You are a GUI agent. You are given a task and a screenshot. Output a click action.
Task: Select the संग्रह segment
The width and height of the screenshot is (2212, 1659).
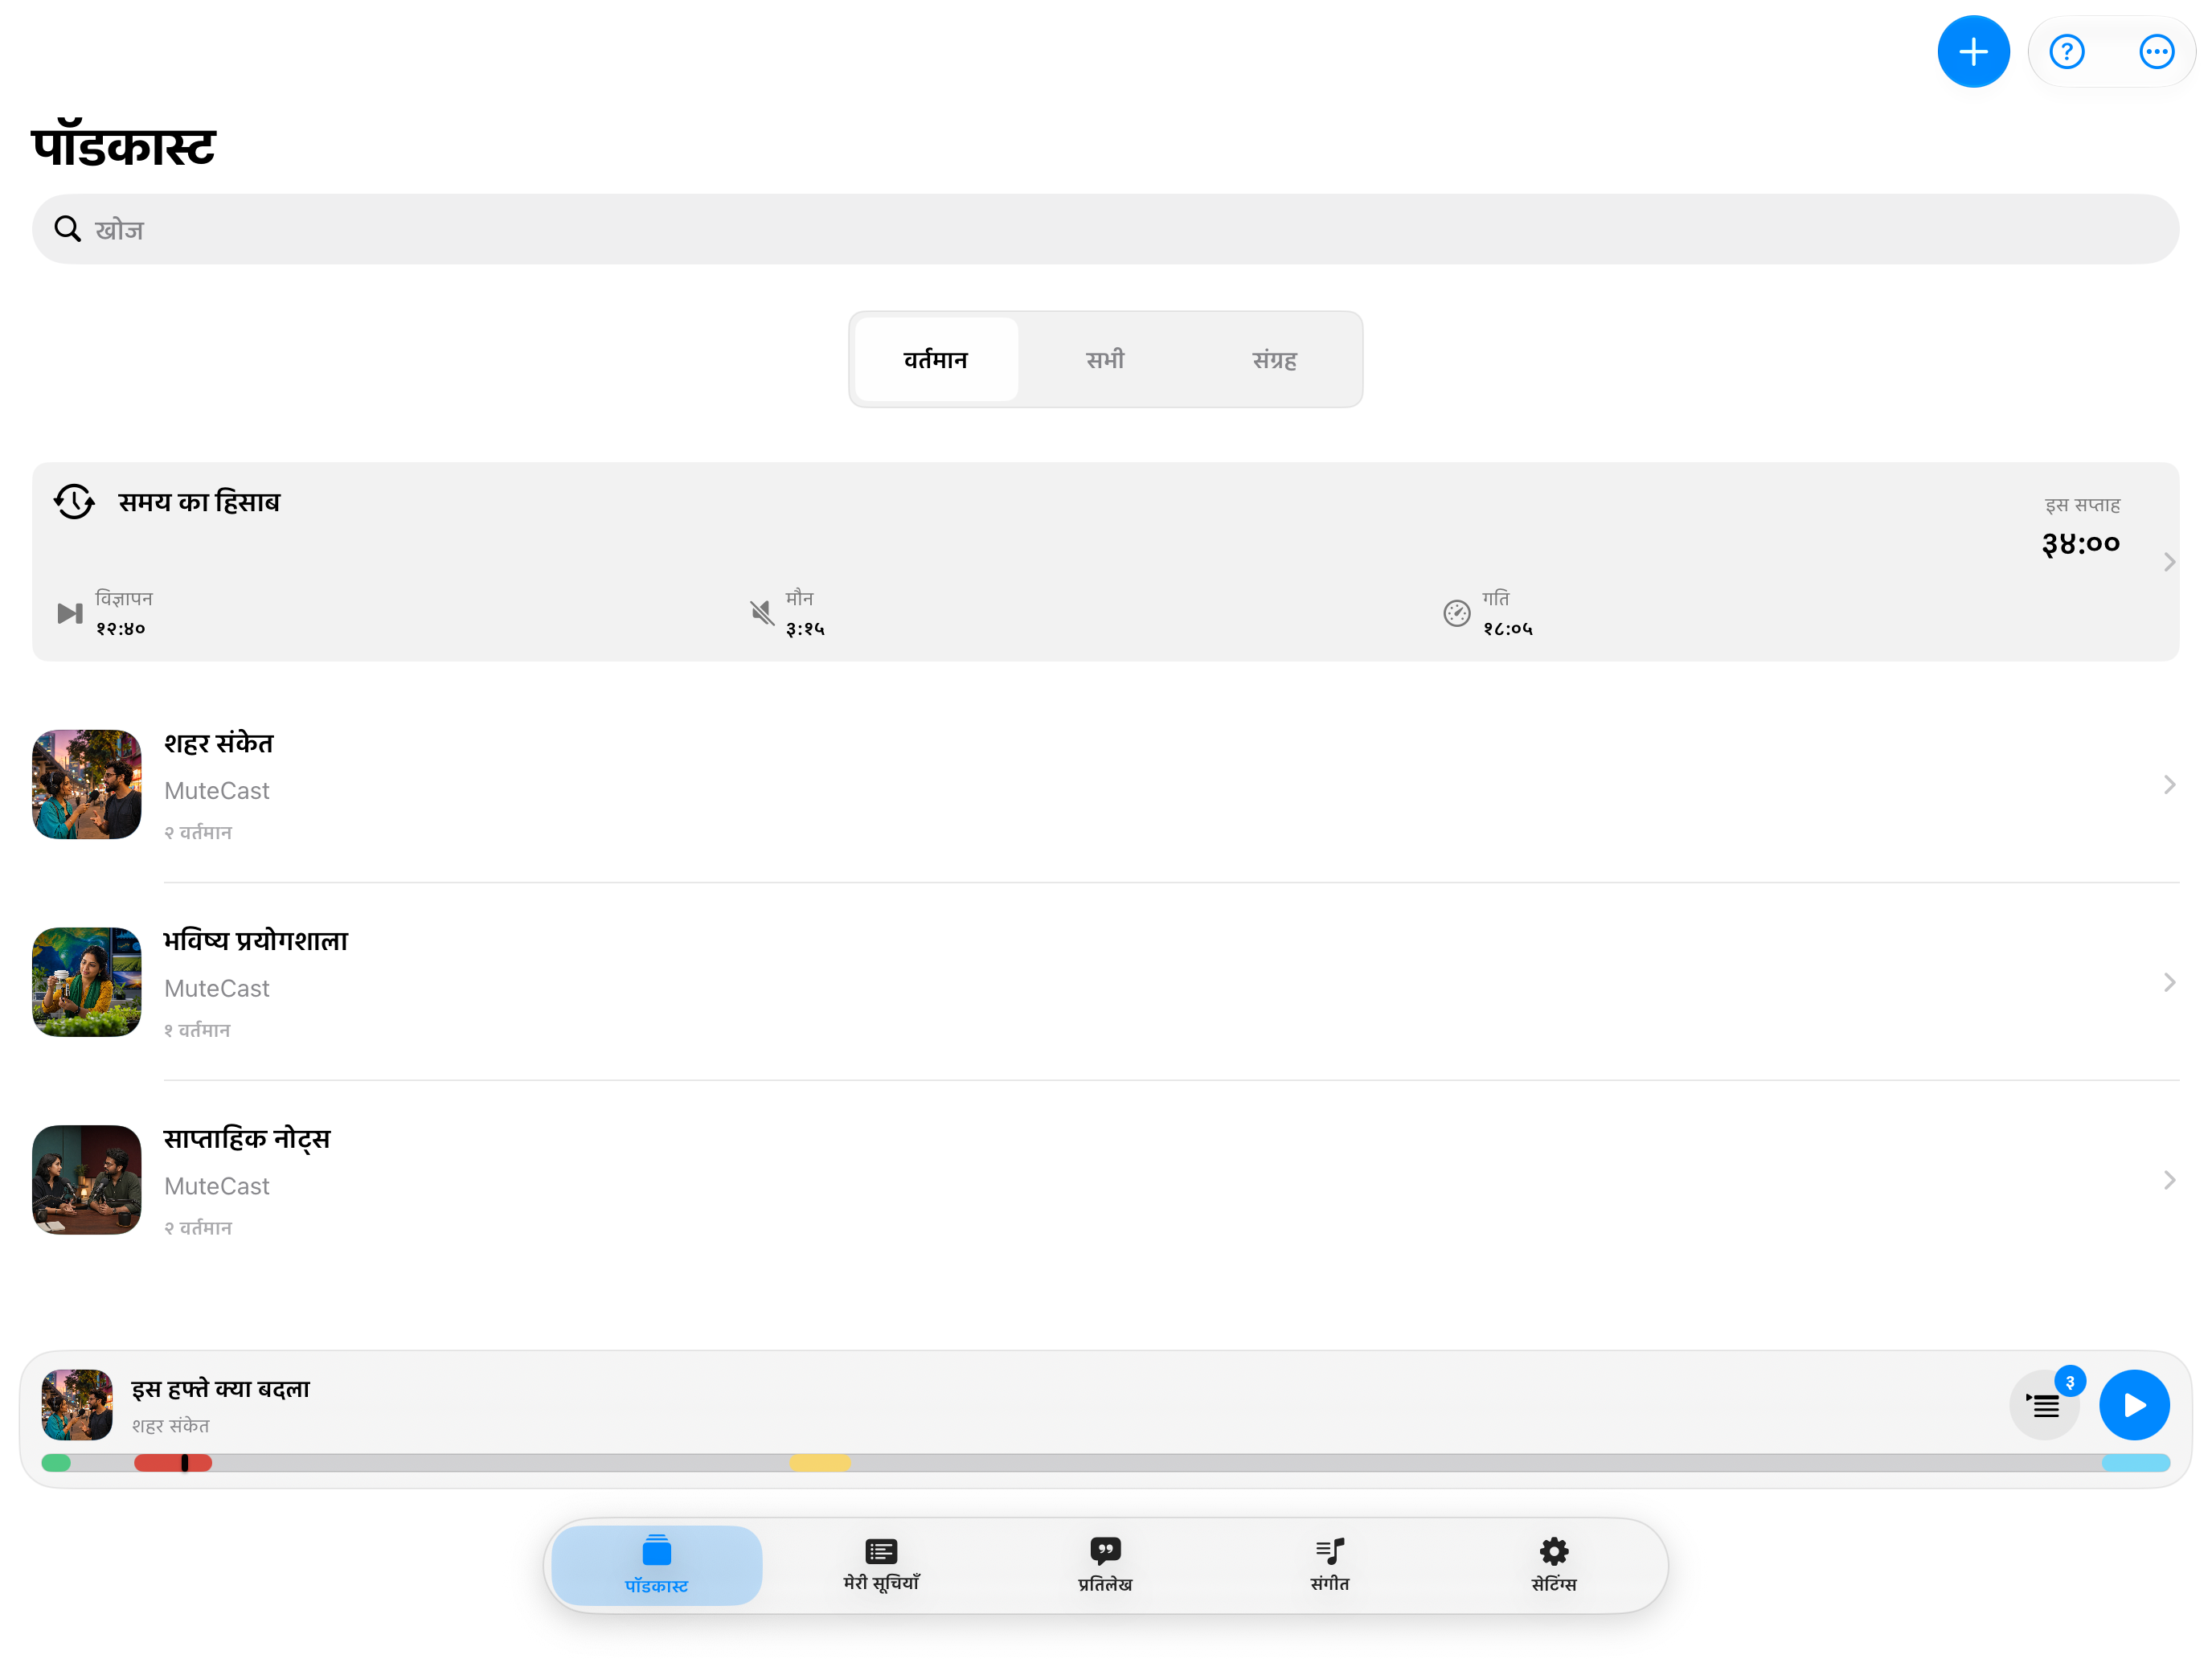[1274, 360]
